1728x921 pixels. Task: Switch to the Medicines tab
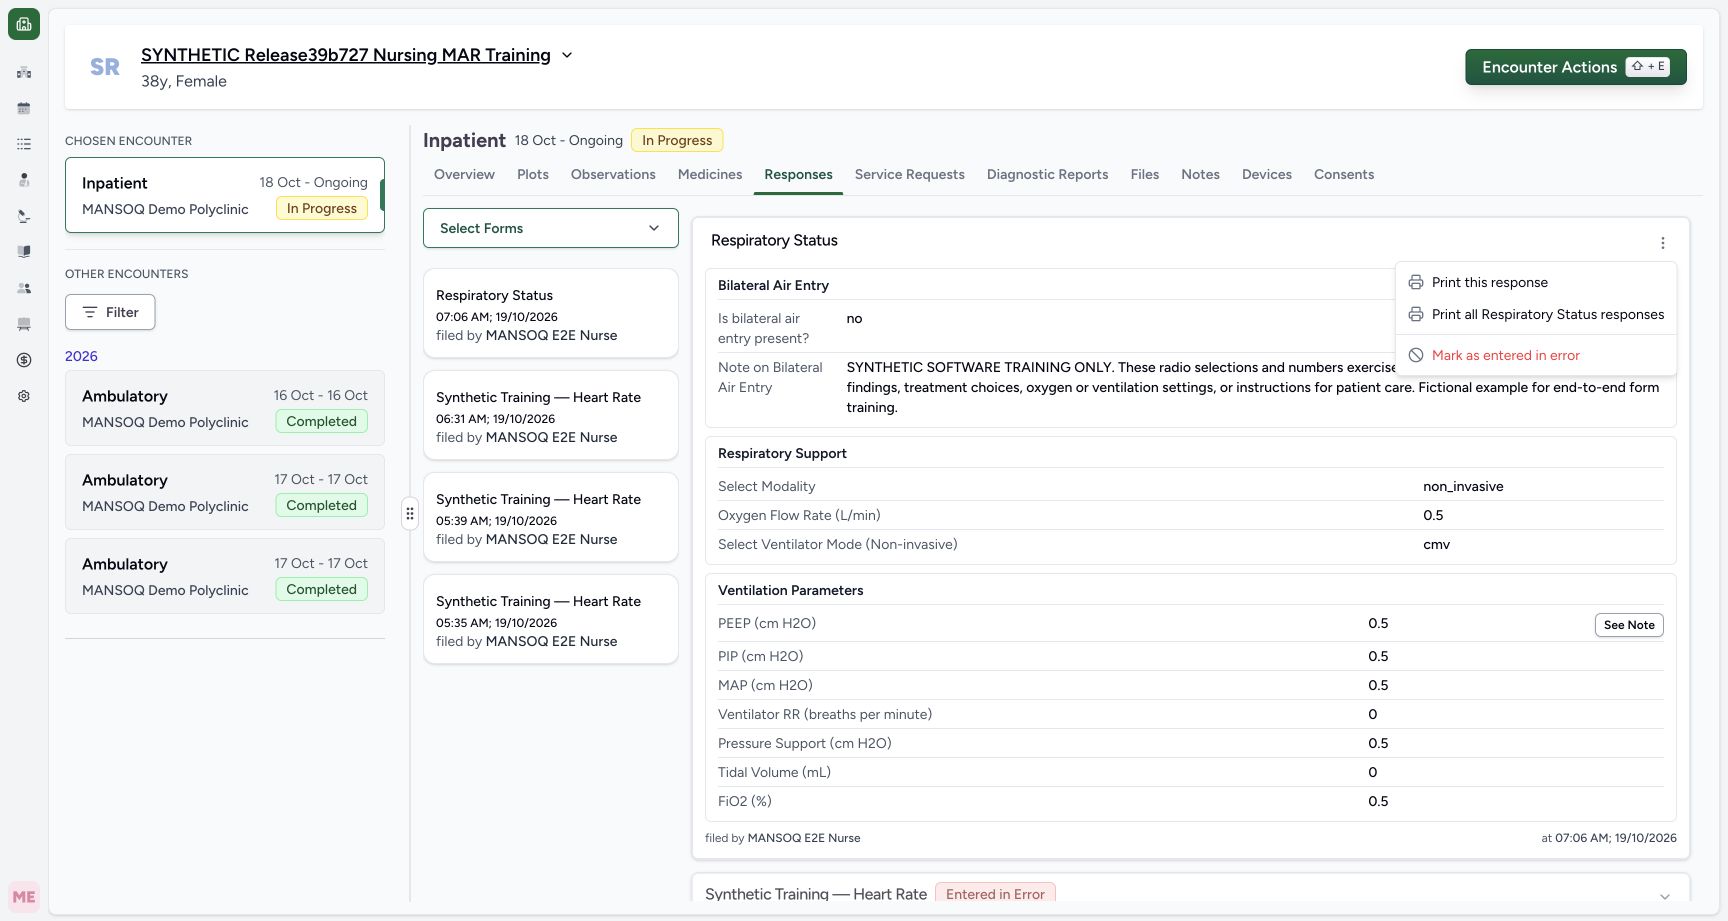point(710,175)
